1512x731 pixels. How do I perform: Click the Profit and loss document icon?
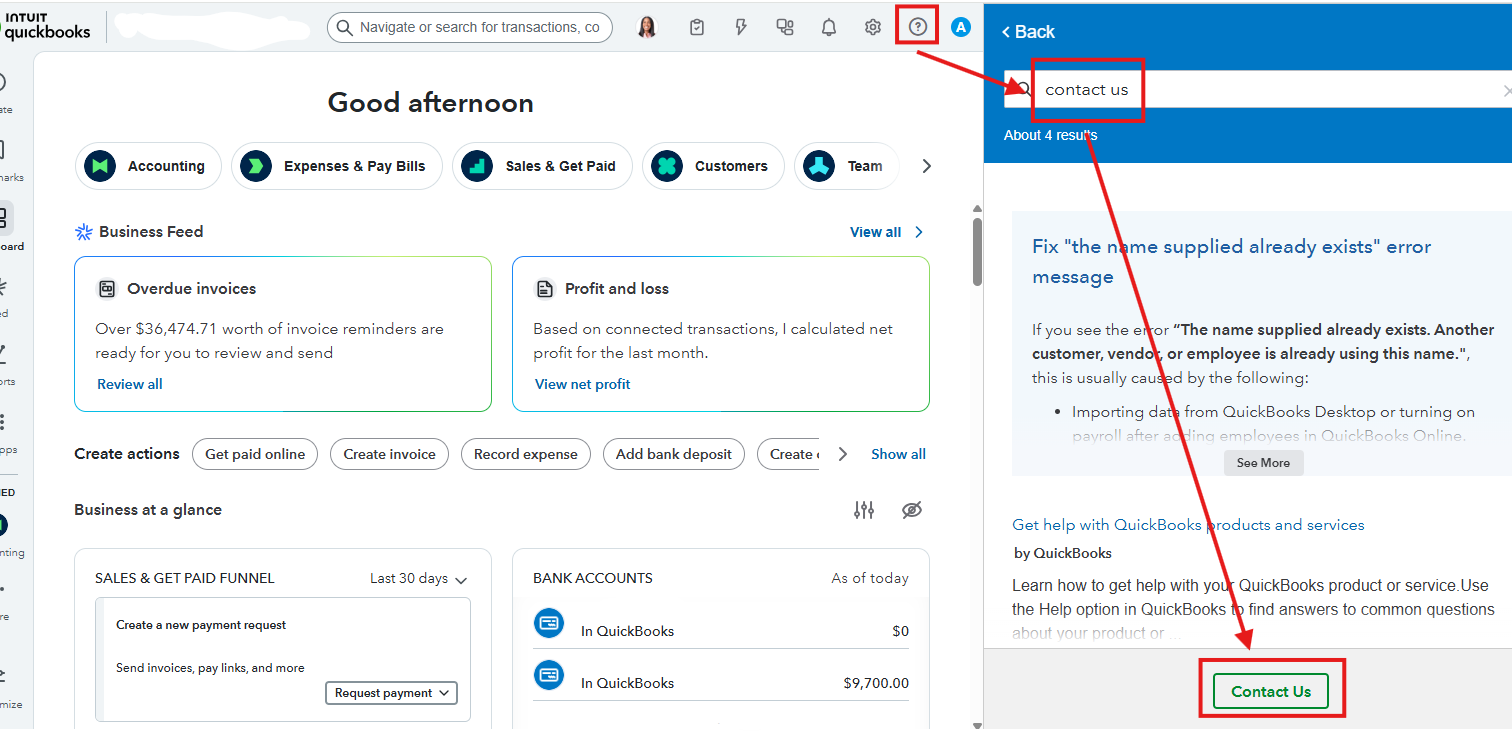tap(545, 289)
